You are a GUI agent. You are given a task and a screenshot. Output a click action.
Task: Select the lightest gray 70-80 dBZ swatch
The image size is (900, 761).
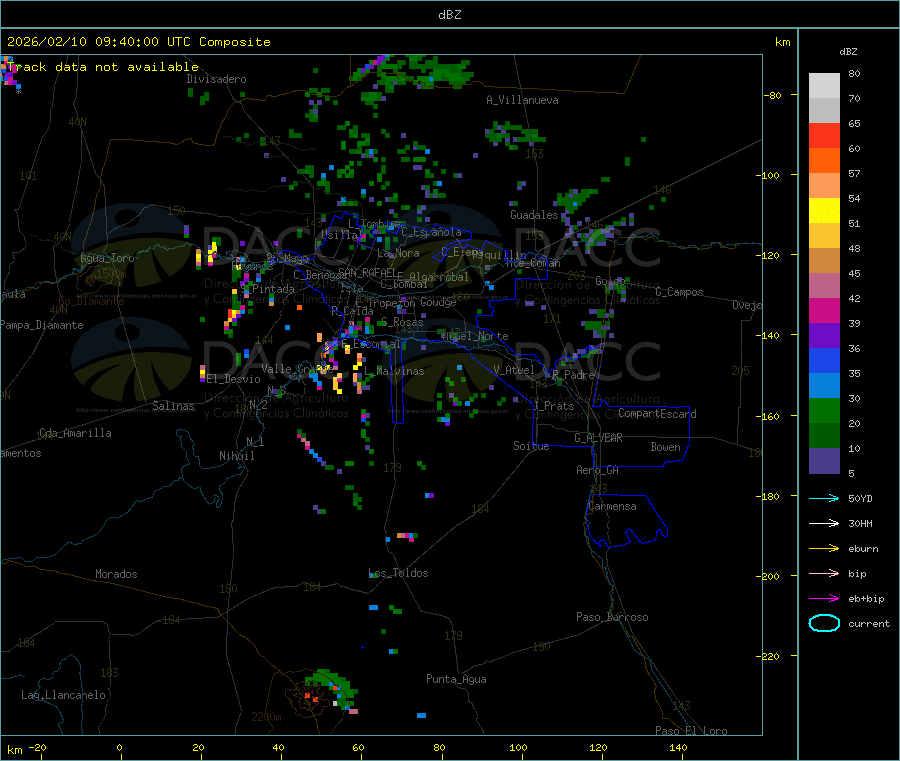[x=824, y=86]
